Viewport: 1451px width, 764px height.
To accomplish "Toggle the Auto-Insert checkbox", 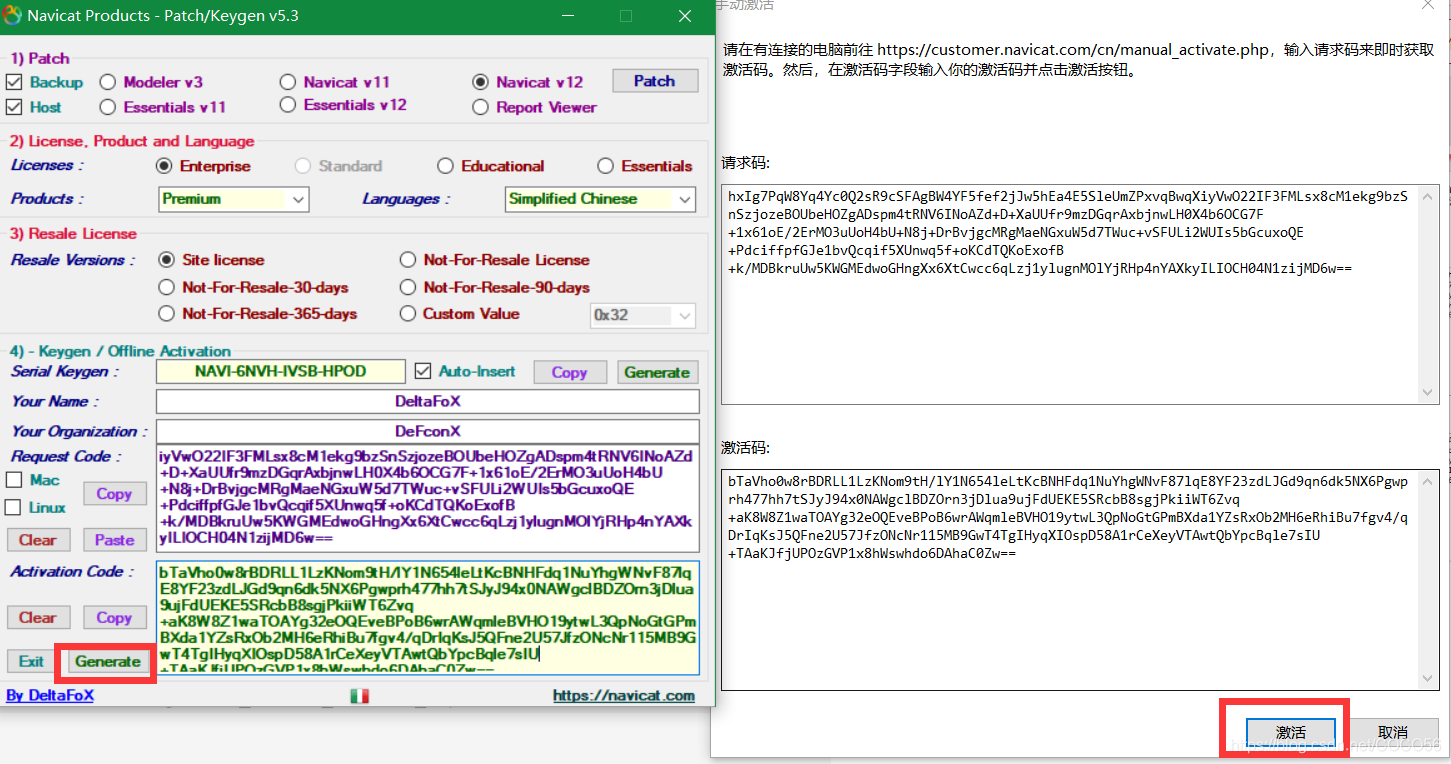I will [423, 371].
